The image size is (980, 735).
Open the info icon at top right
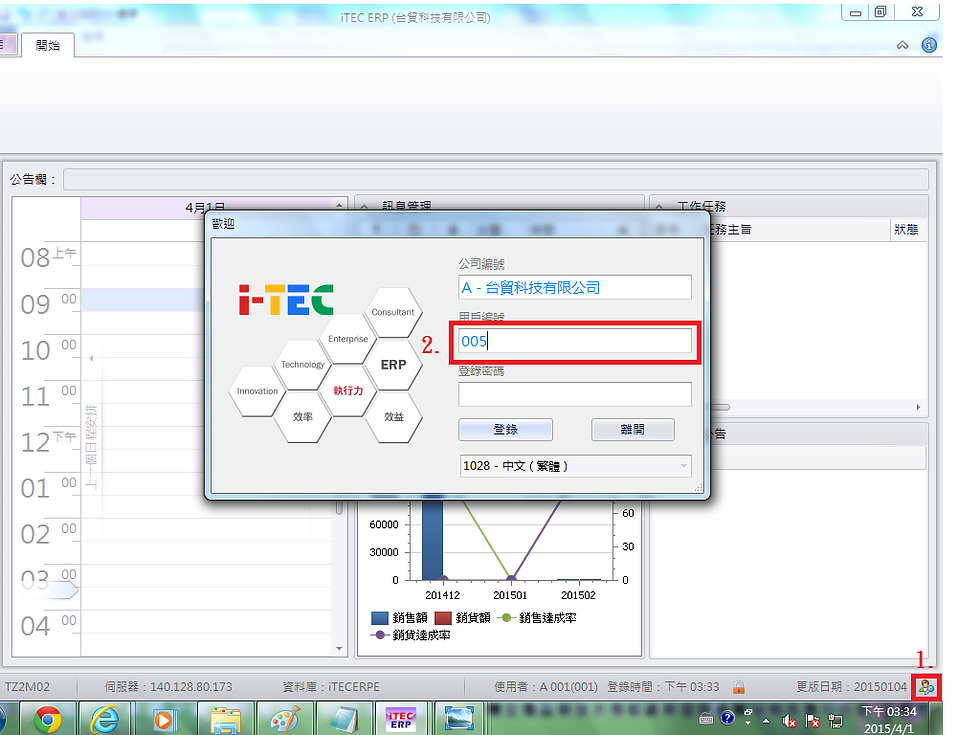pos(929,45)
